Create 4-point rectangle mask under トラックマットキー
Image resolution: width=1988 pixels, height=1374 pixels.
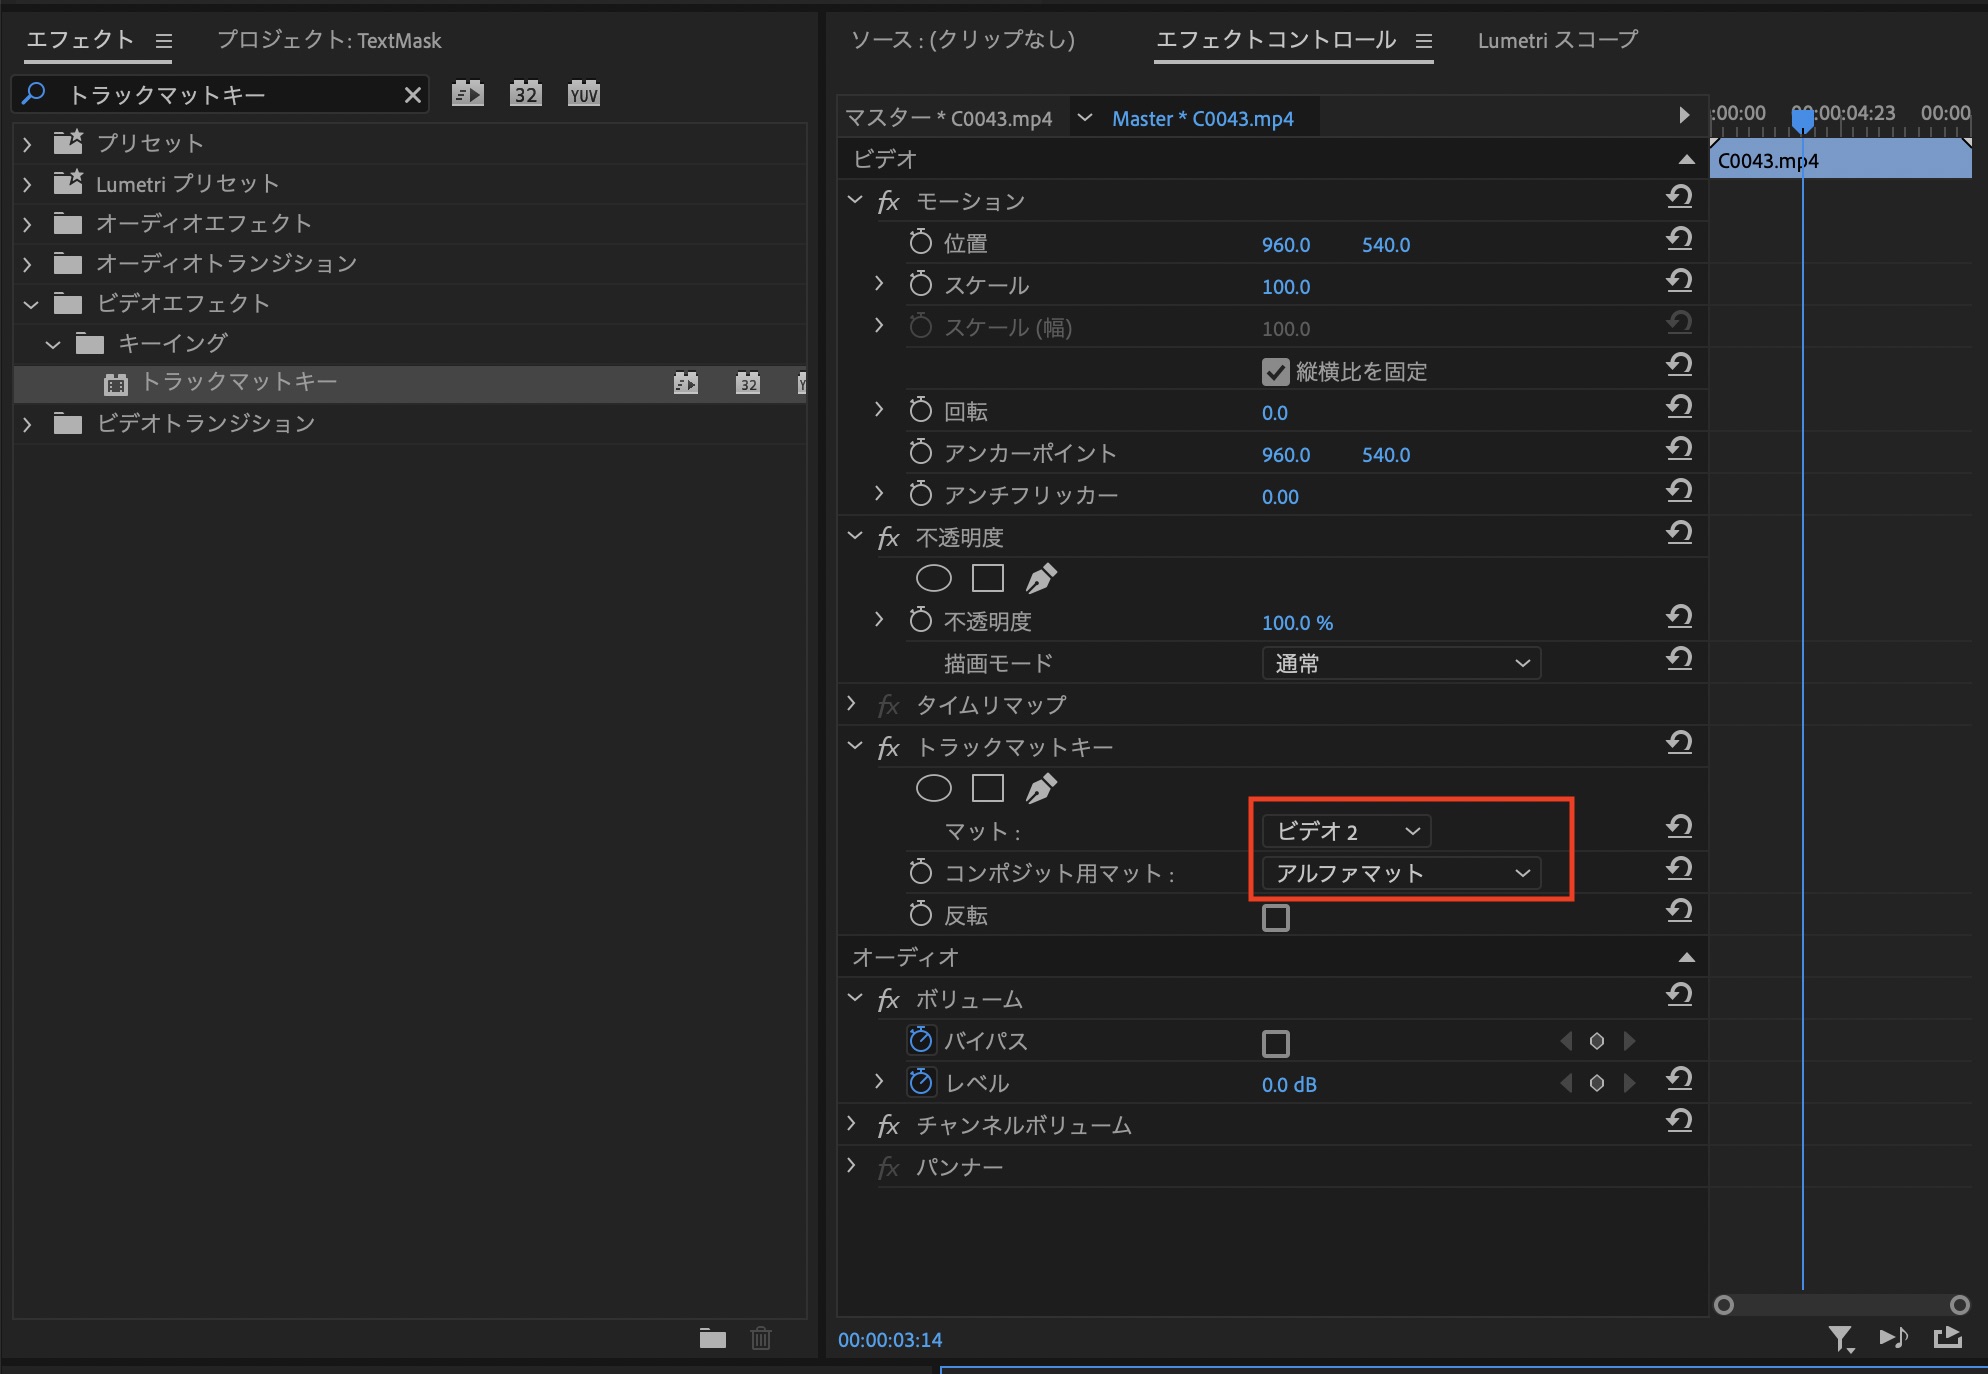click(x=987, y=789)
